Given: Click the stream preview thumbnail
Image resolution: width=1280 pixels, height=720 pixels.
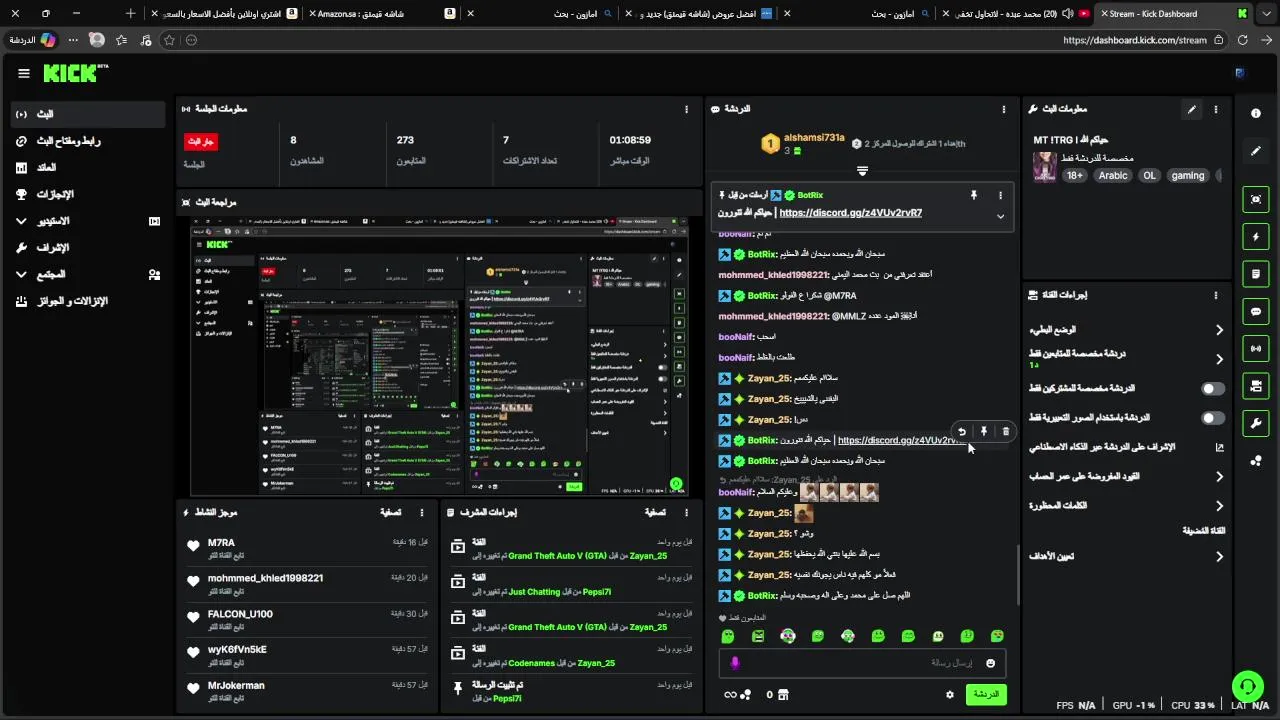Looking at the screenshot, I should pyautogui.click(x=439, y=357).
